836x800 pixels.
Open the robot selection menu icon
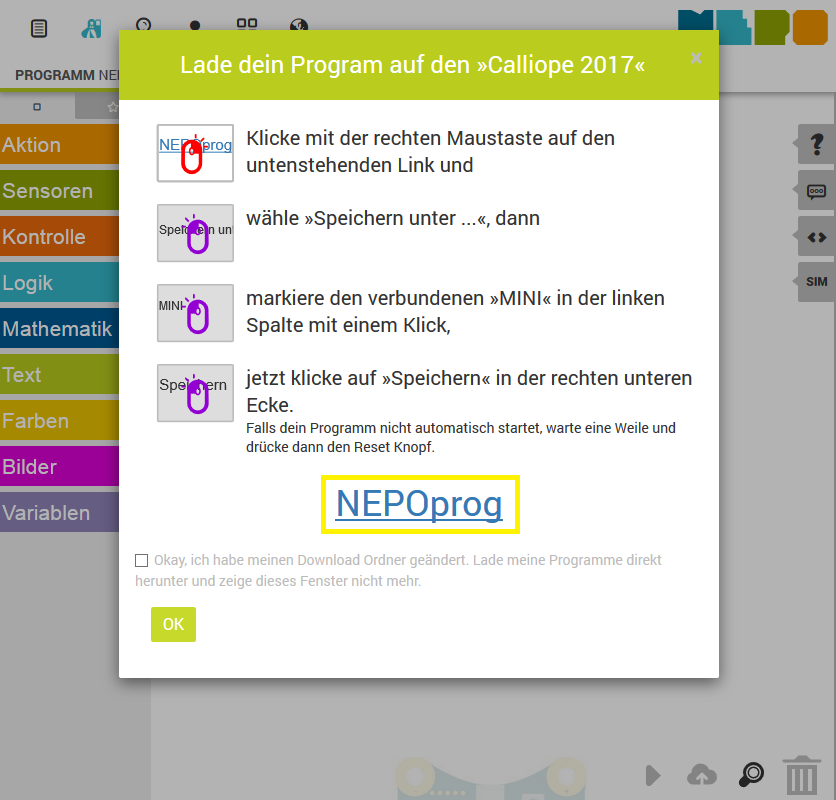(x=91, y=28)
